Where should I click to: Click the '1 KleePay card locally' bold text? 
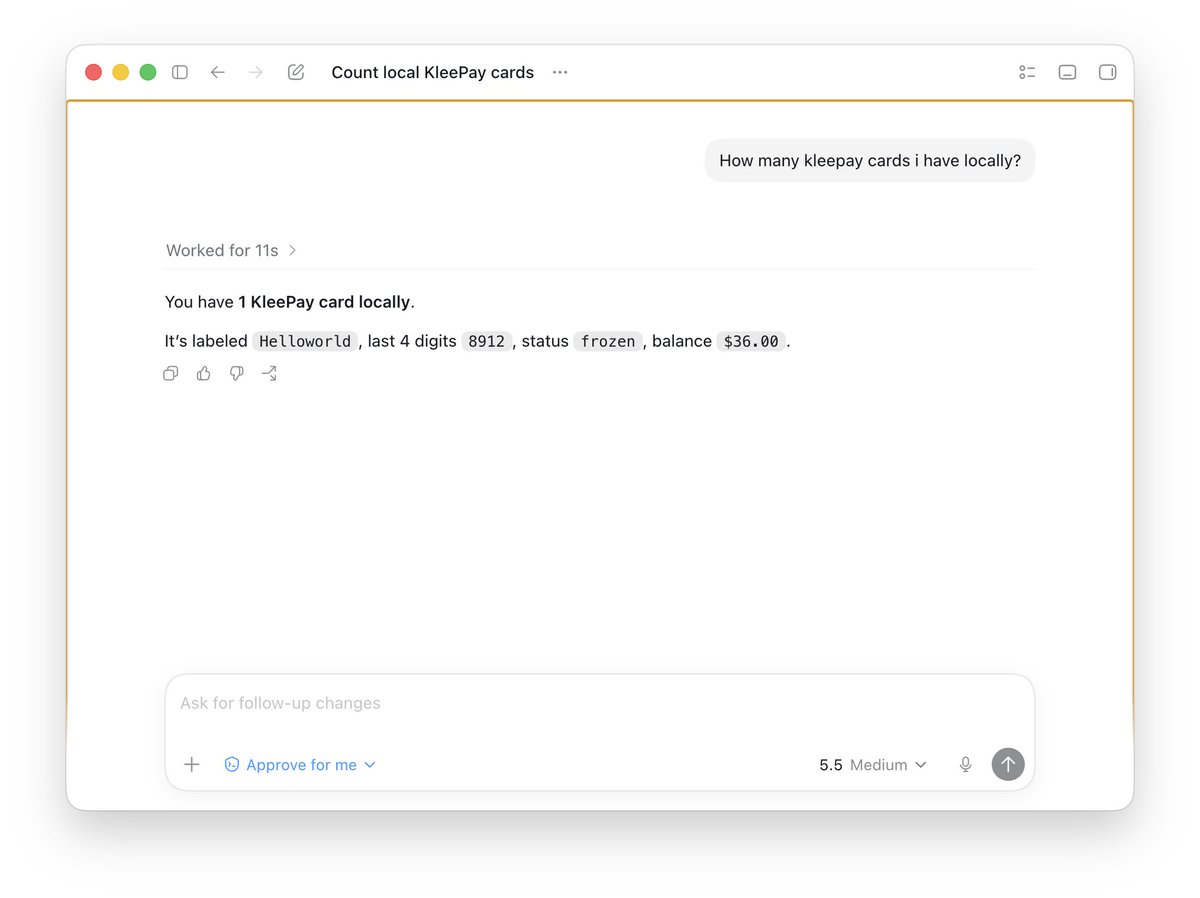(x=324, y=301)
